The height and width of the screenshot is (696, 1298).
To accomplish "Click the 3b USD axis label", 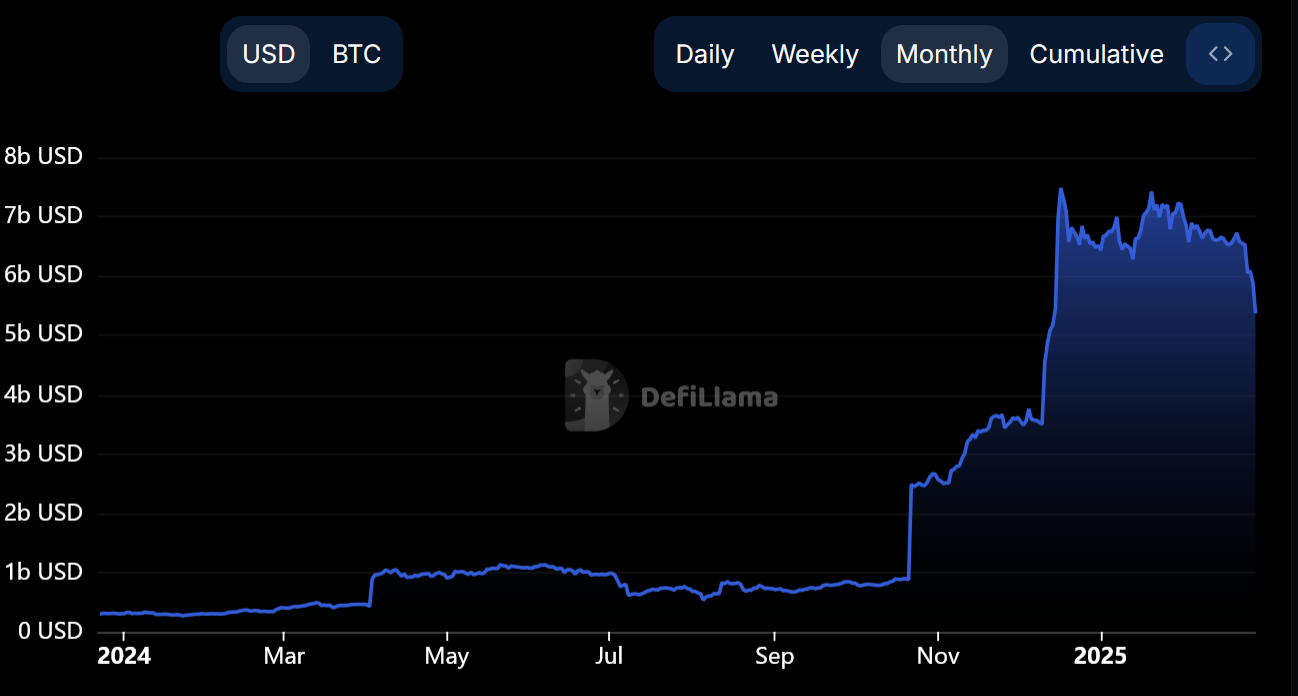I will tap(43, 454).
